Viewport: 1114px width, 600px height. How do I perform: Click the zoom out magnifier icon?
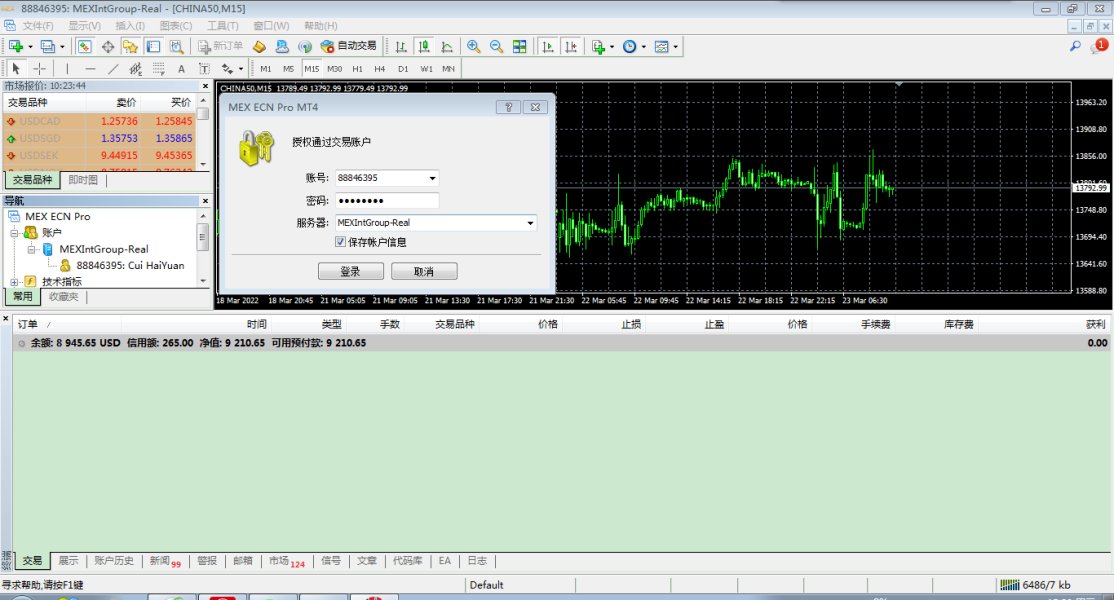[x=496, y=46]
